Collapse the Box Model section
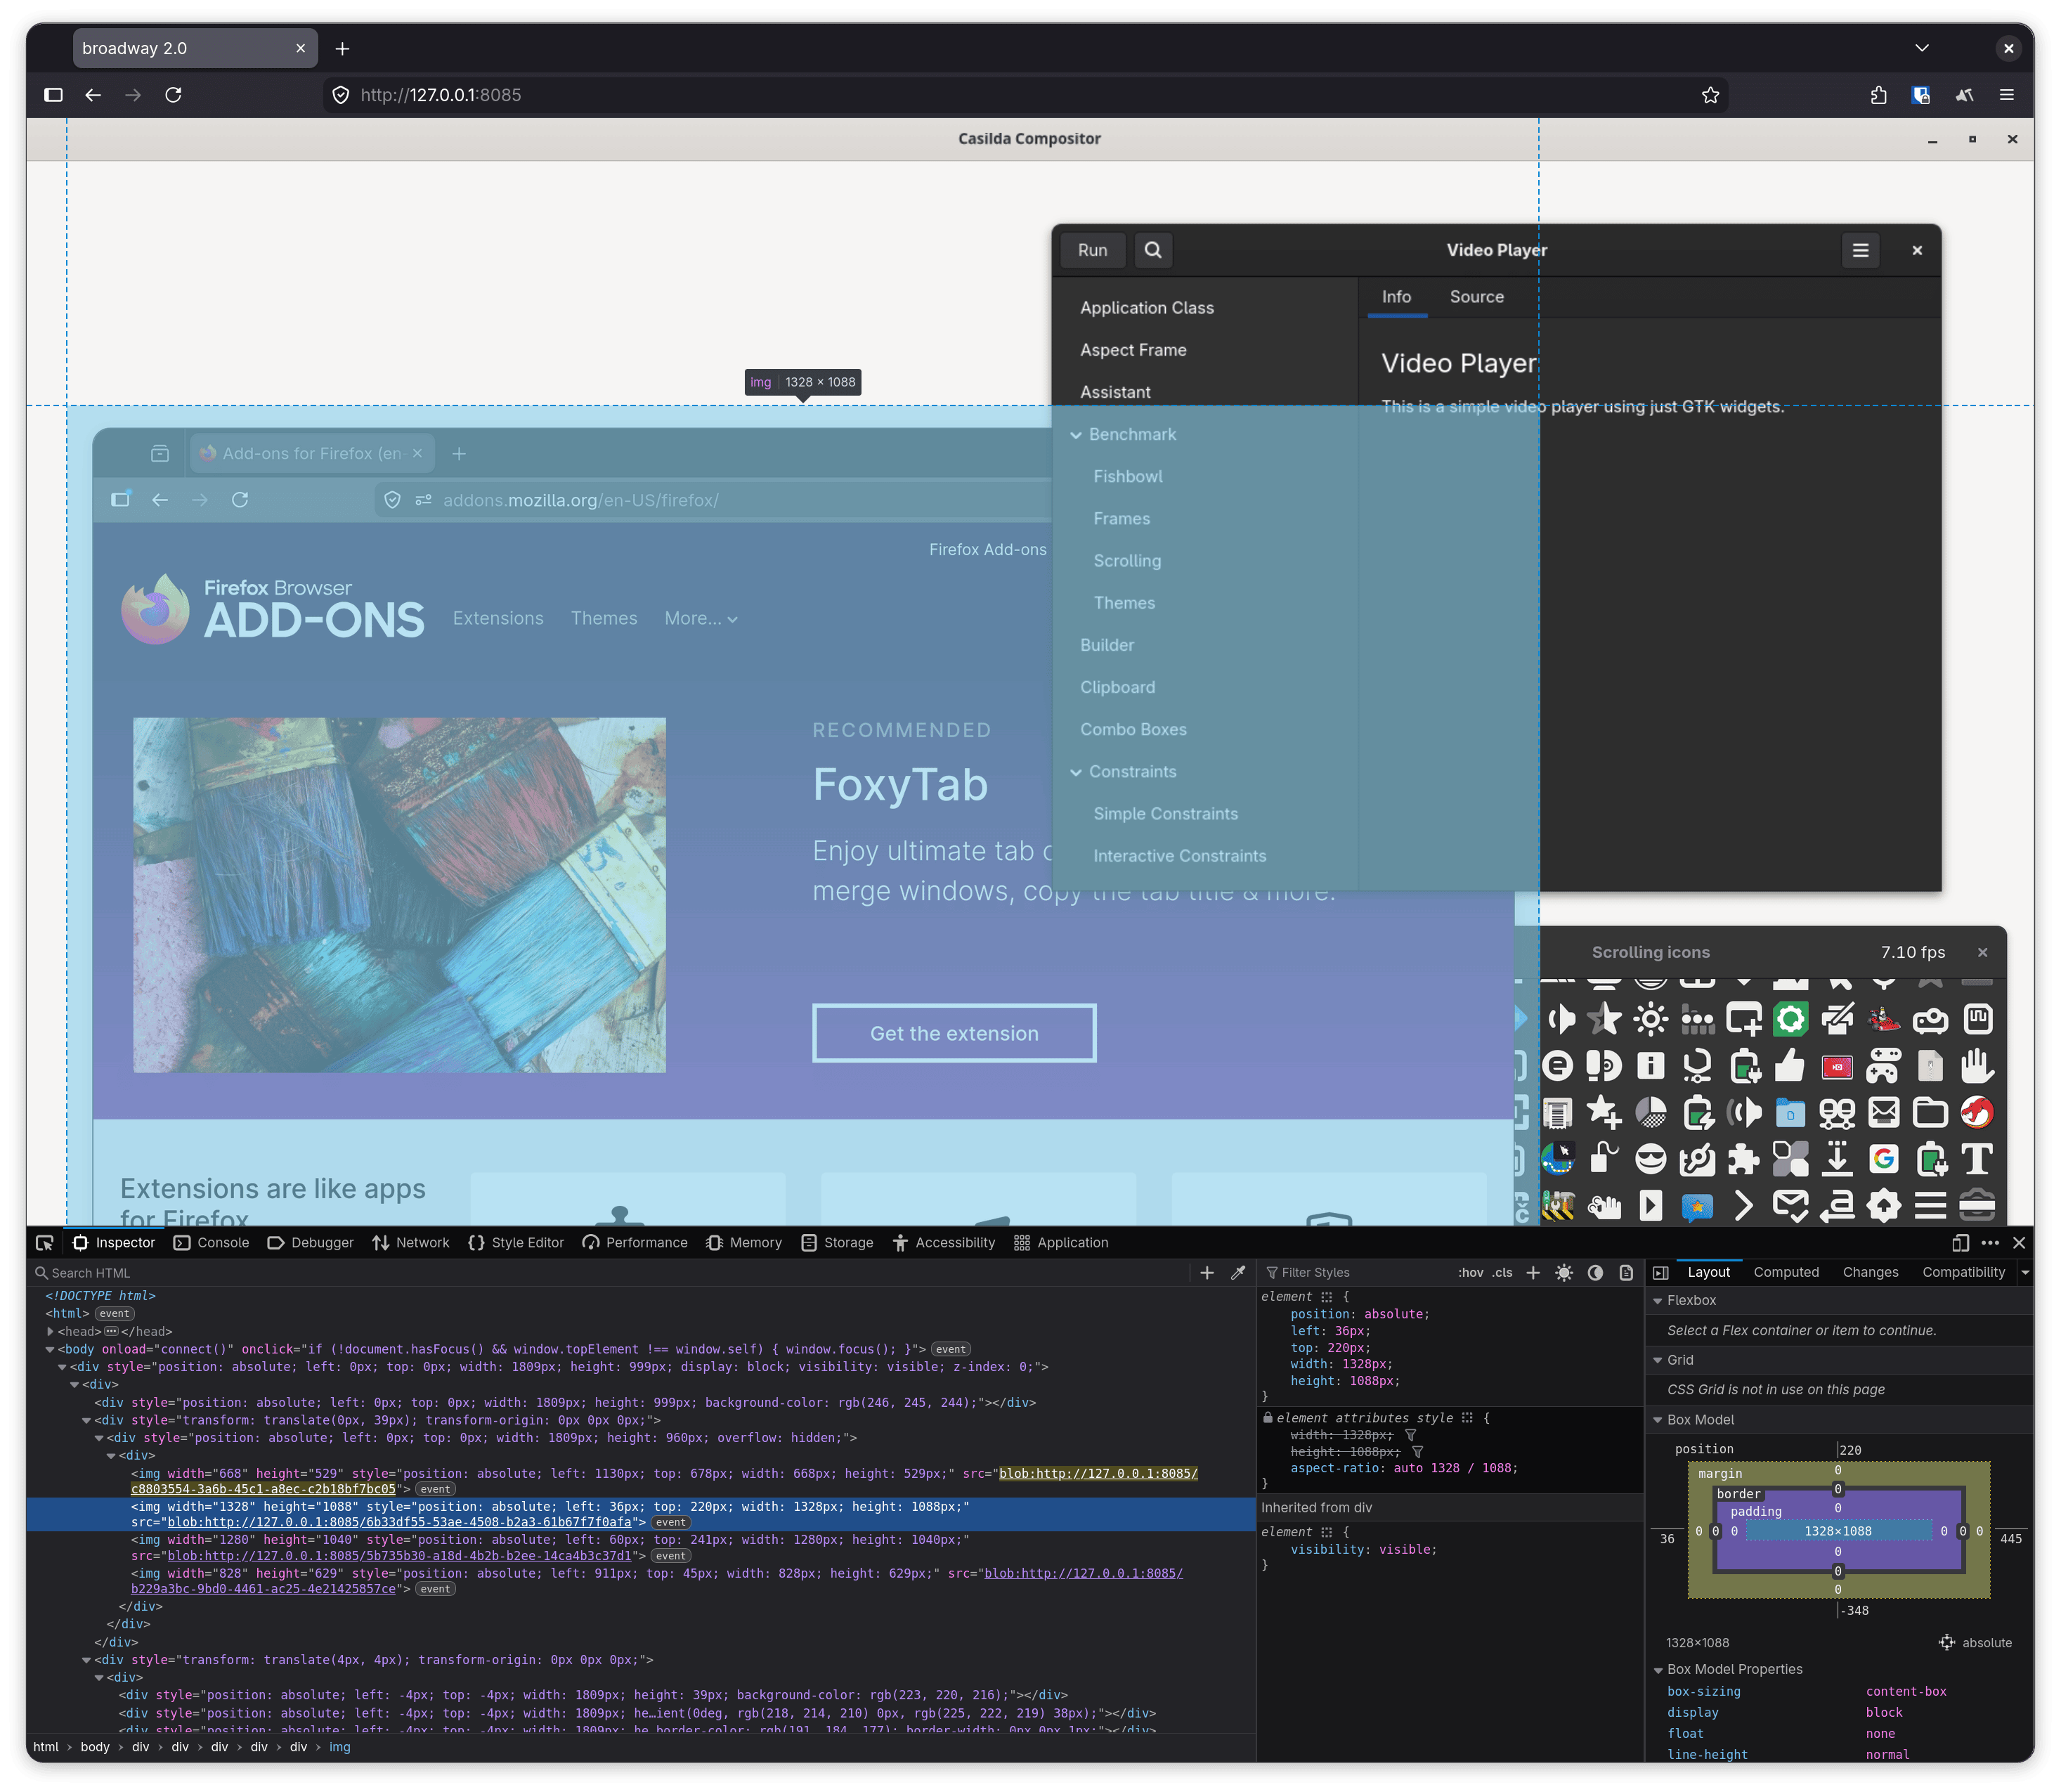The image size is (2061, 1792). (1658, 1421)
